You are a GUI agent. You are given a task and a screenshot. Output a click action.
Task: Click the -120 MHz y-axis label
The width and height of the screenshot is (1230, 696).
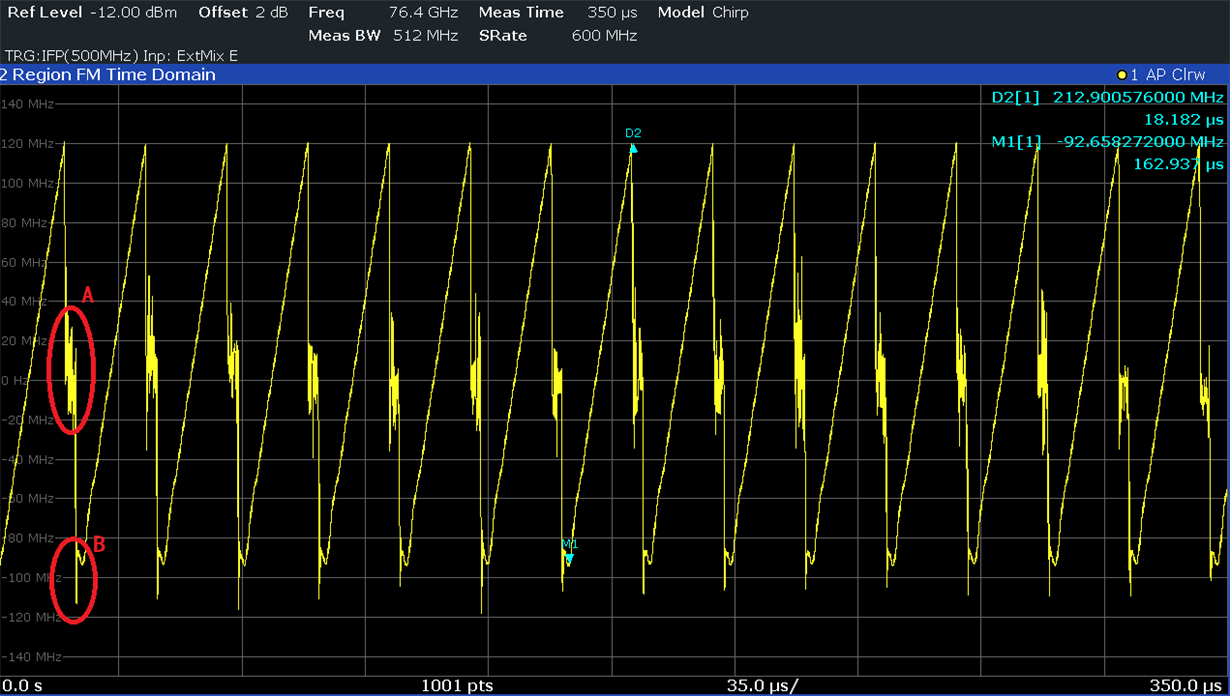point(31,617)
